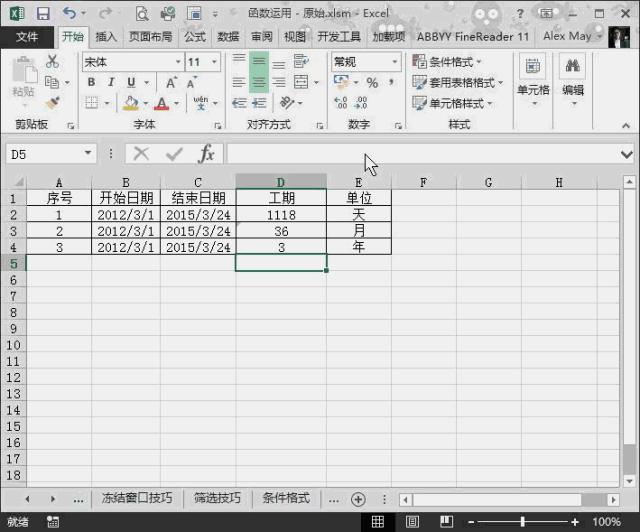The height and width of the screenshot is (532, 640).
Task: Toggle Italic formatting
Action: pos(111,82)
